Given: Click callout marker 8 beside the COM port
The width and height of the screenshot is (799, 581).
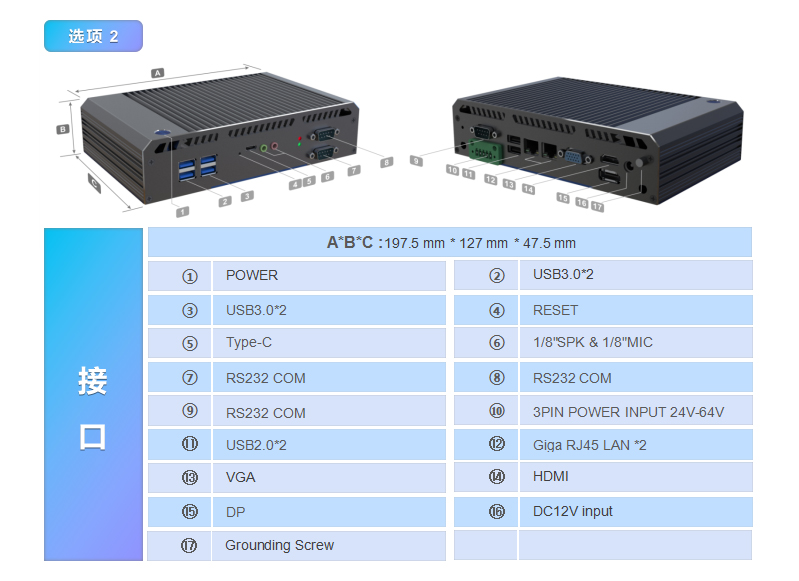Looking at the screenshot, I should [x=387, y=163].
